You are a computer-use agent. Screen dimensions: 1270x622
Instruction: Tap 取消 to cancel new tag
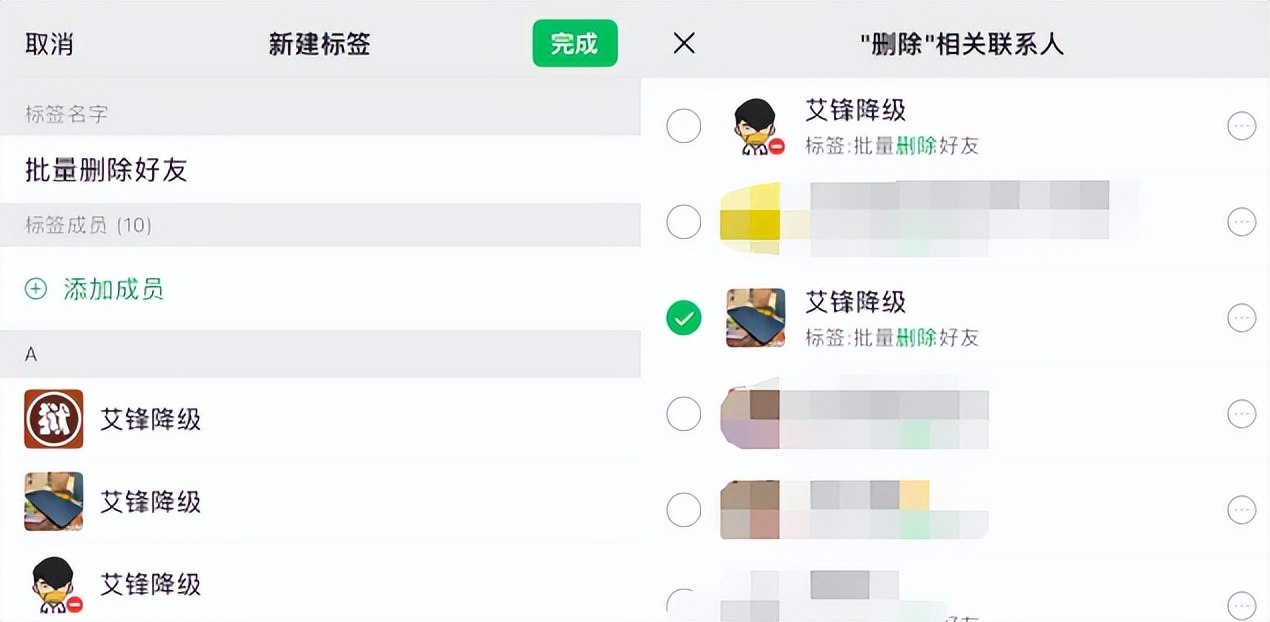pos(49,44)
